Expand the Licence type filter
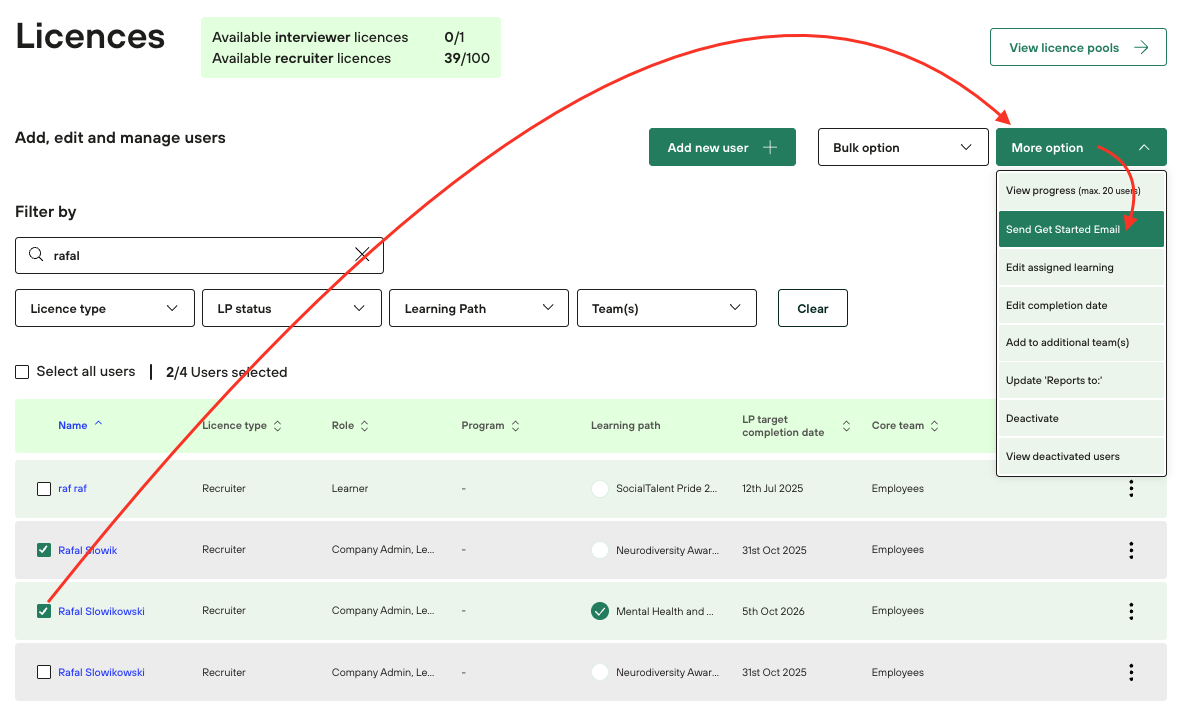1185x711 pixels. (x=105, y=308)
